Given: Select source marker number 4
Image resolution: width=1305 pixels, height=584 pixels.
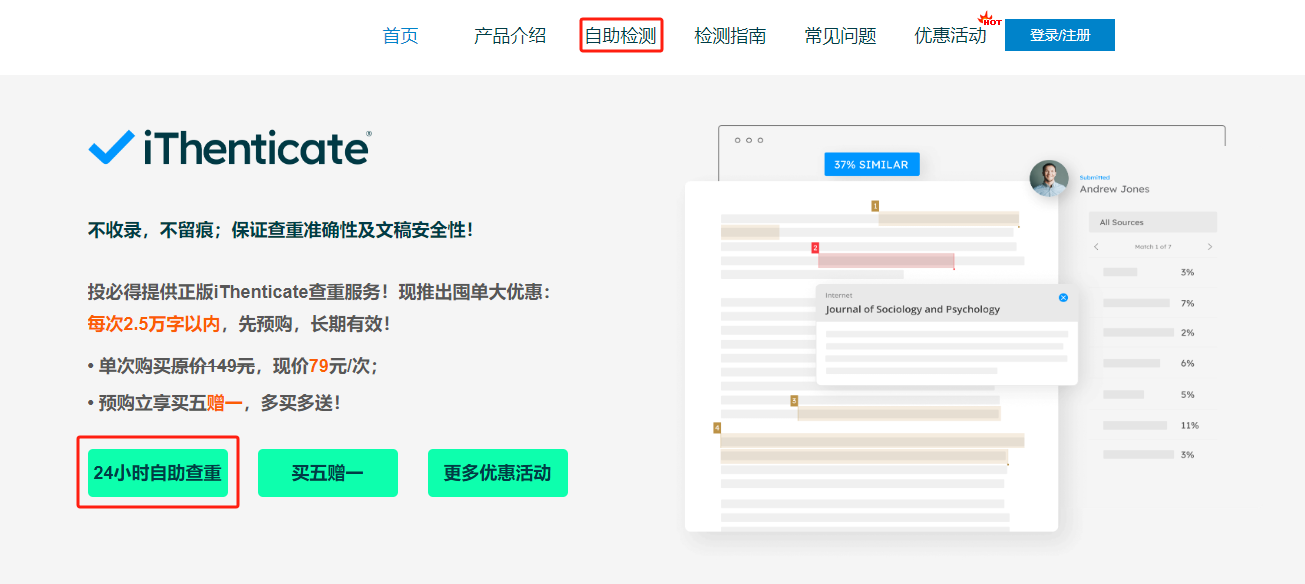Looking at the screenshot, I should (x=717, y=428).
